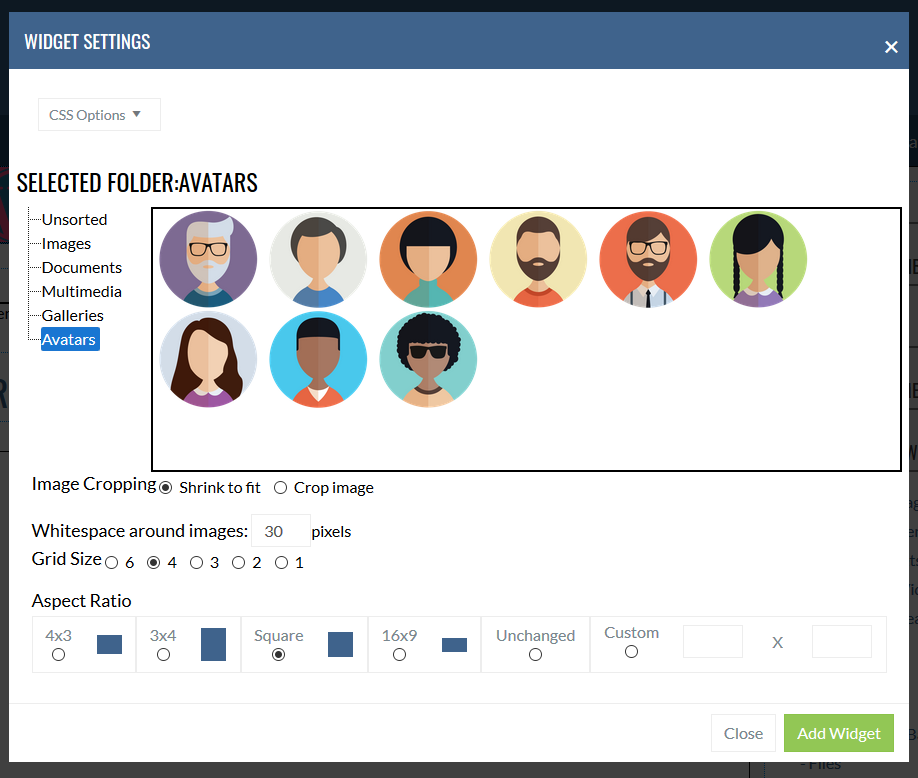Open the CSS Options dropdown
Screen dimensions: 918x778
tap(100, 115)
